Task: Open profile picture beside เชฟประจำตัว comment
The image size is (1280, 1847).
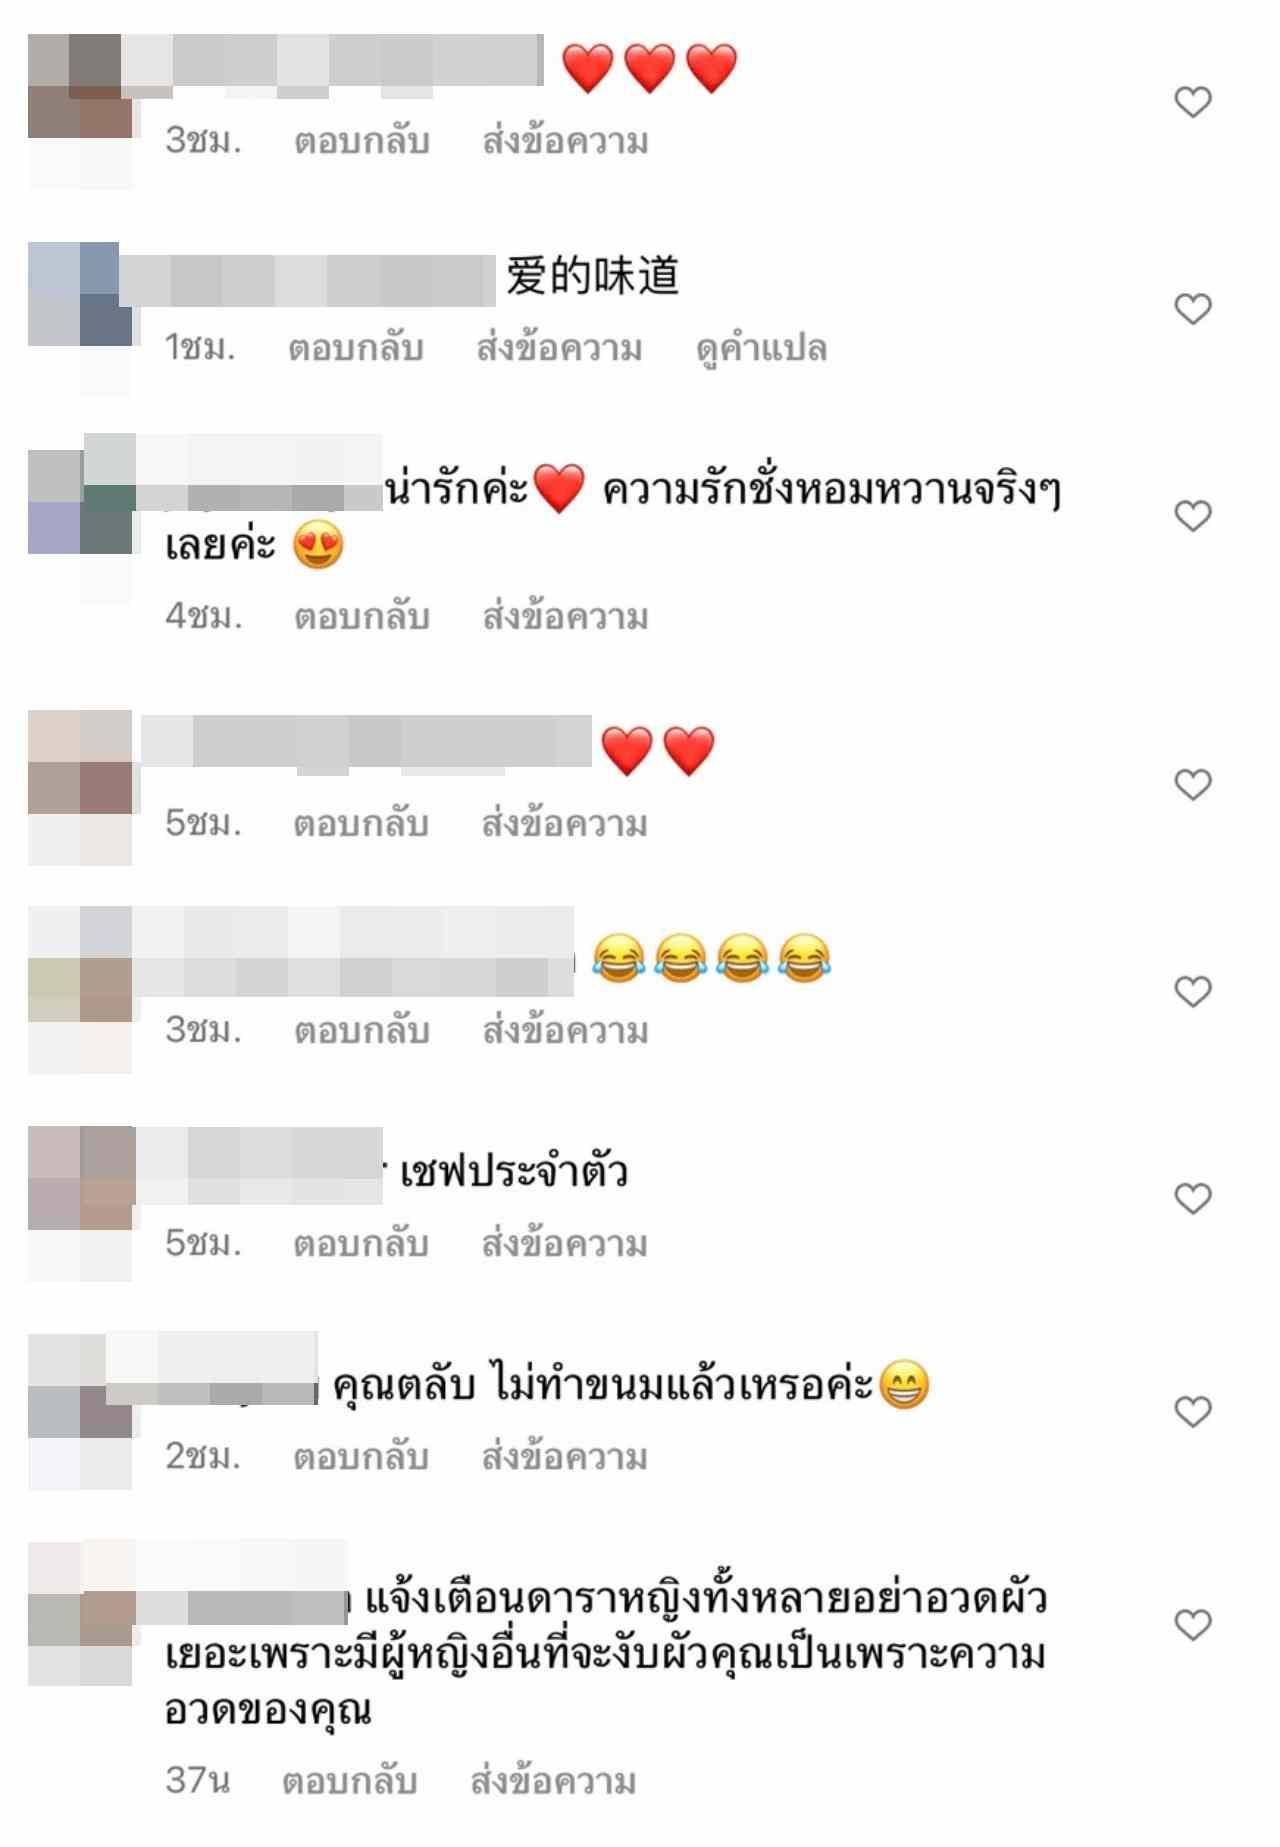Action: (x=80, y=1178)
